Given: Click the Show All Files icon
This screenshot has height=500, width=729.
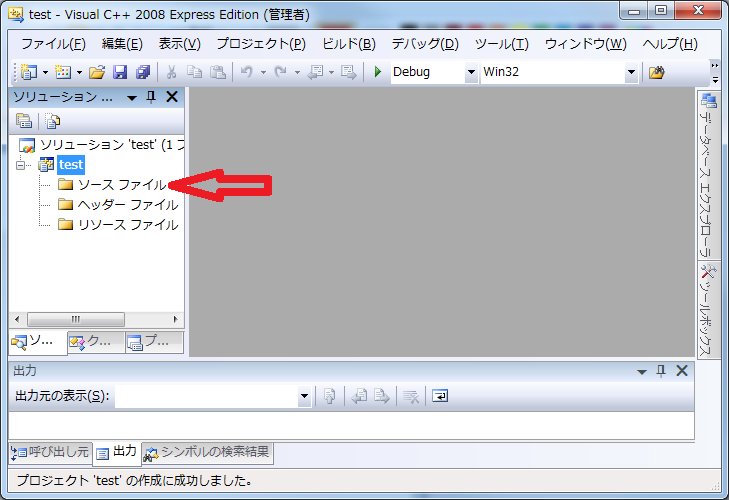Looking at the screenshot, I should click(x=53, y=121).
